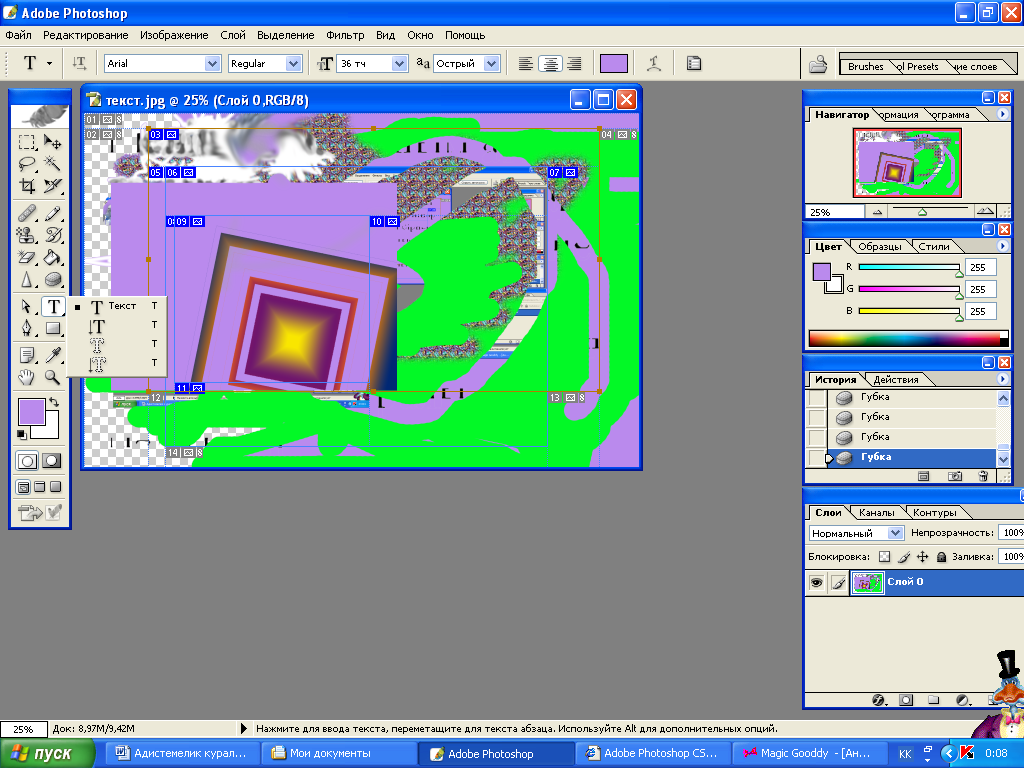The height and width of the screenshot is (768, 1024).
Task: Switch to Quick Mask mode
Action: point(52,461)
